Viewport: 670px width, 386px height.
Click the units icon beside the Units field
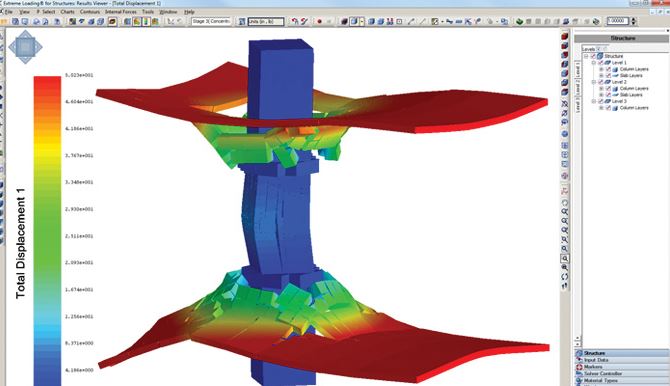click(x=242, y=21)
